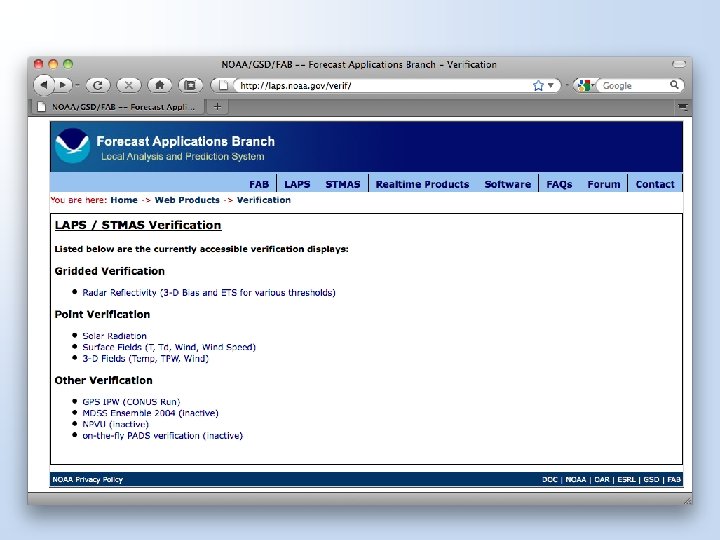
Task: Open the list all tabs dropdown
Action: click(683, 107)
